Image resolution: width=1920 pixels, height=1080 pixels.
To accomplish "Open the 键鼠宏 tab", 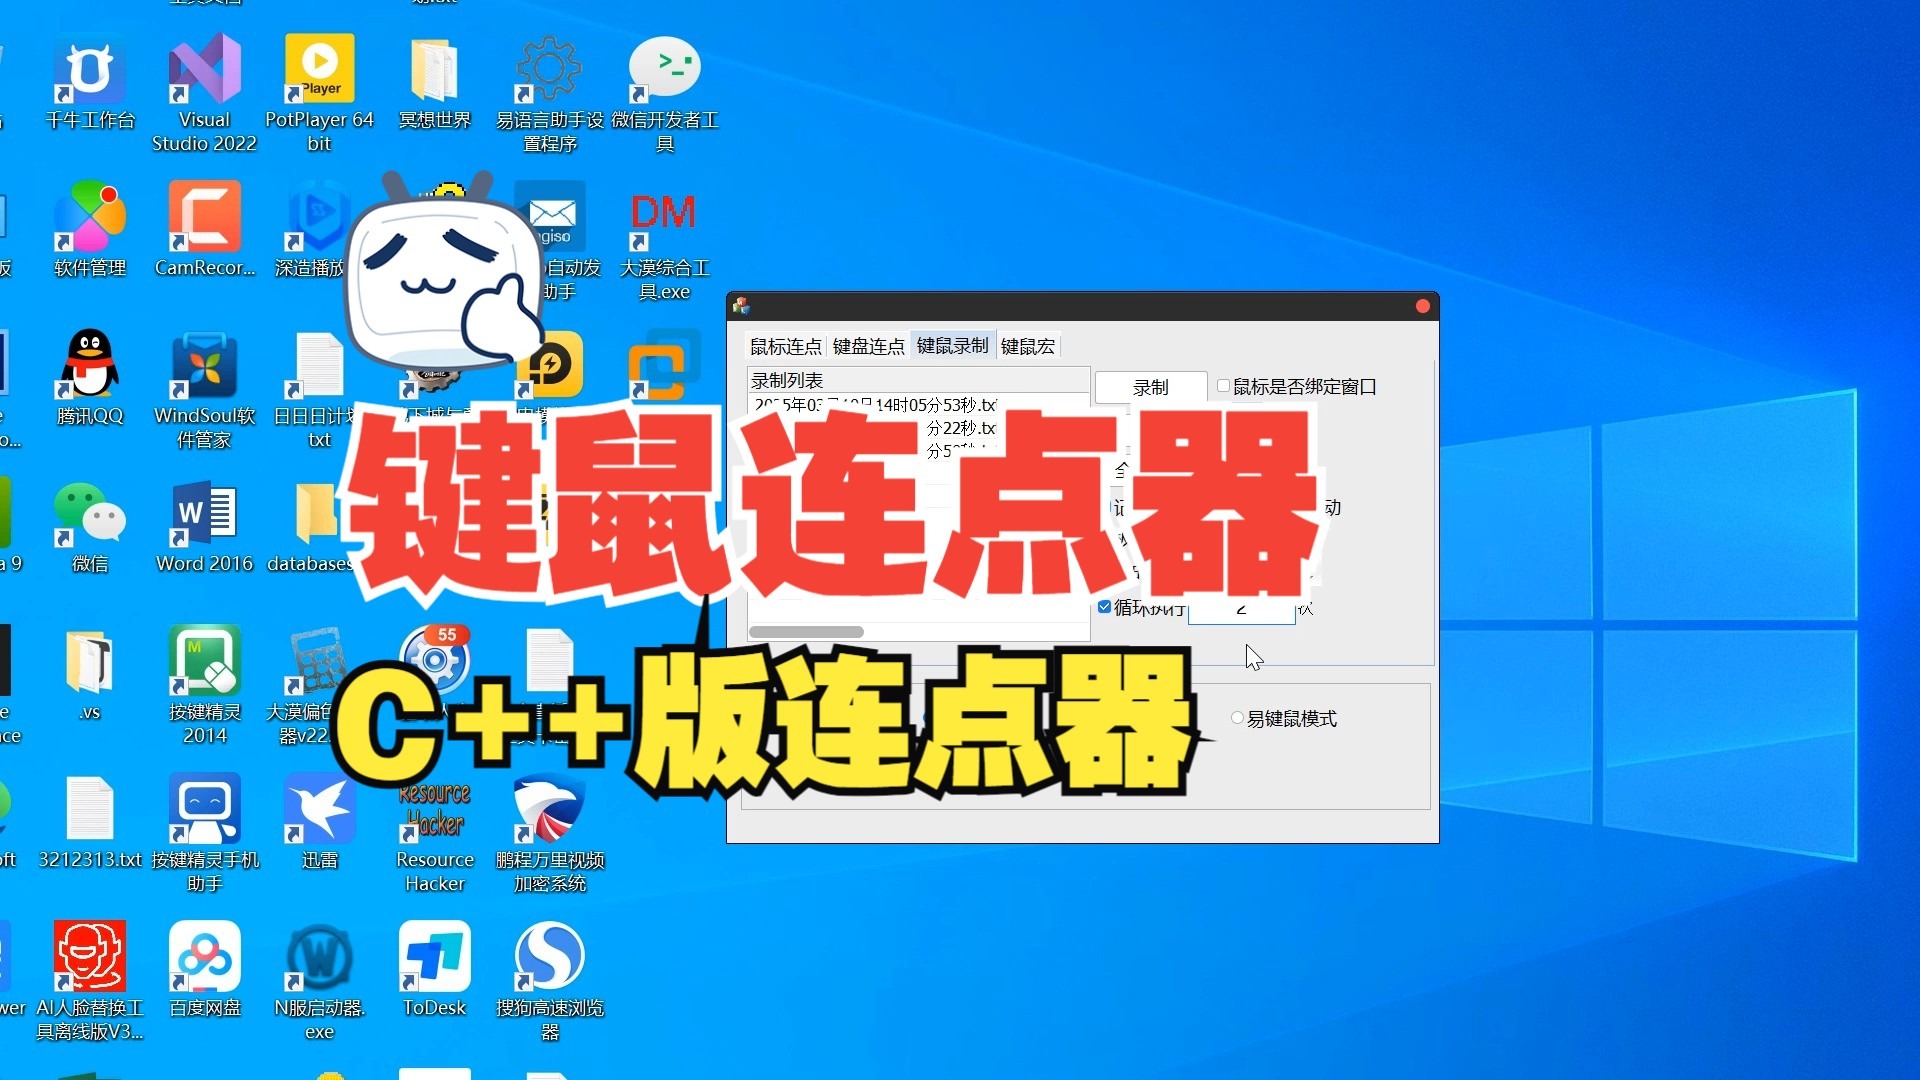I will click(1028, 346).
